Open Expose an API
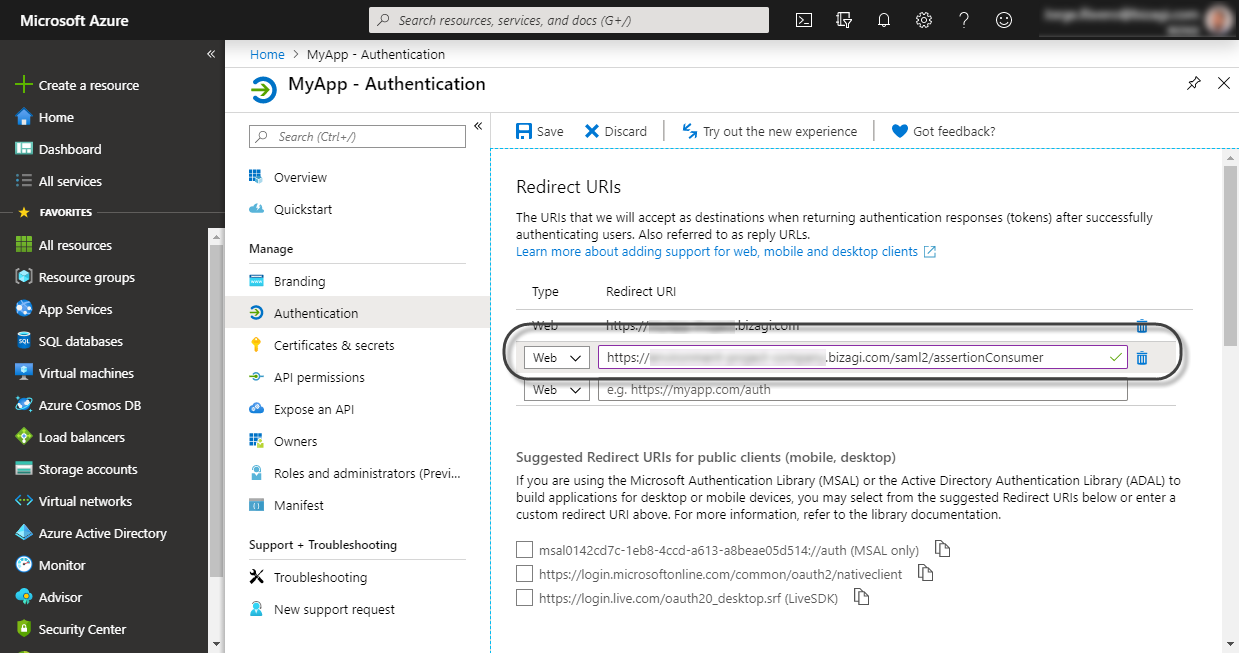Image resolution: width=1239 pixels, height=653 pixels. pos(314,409)
